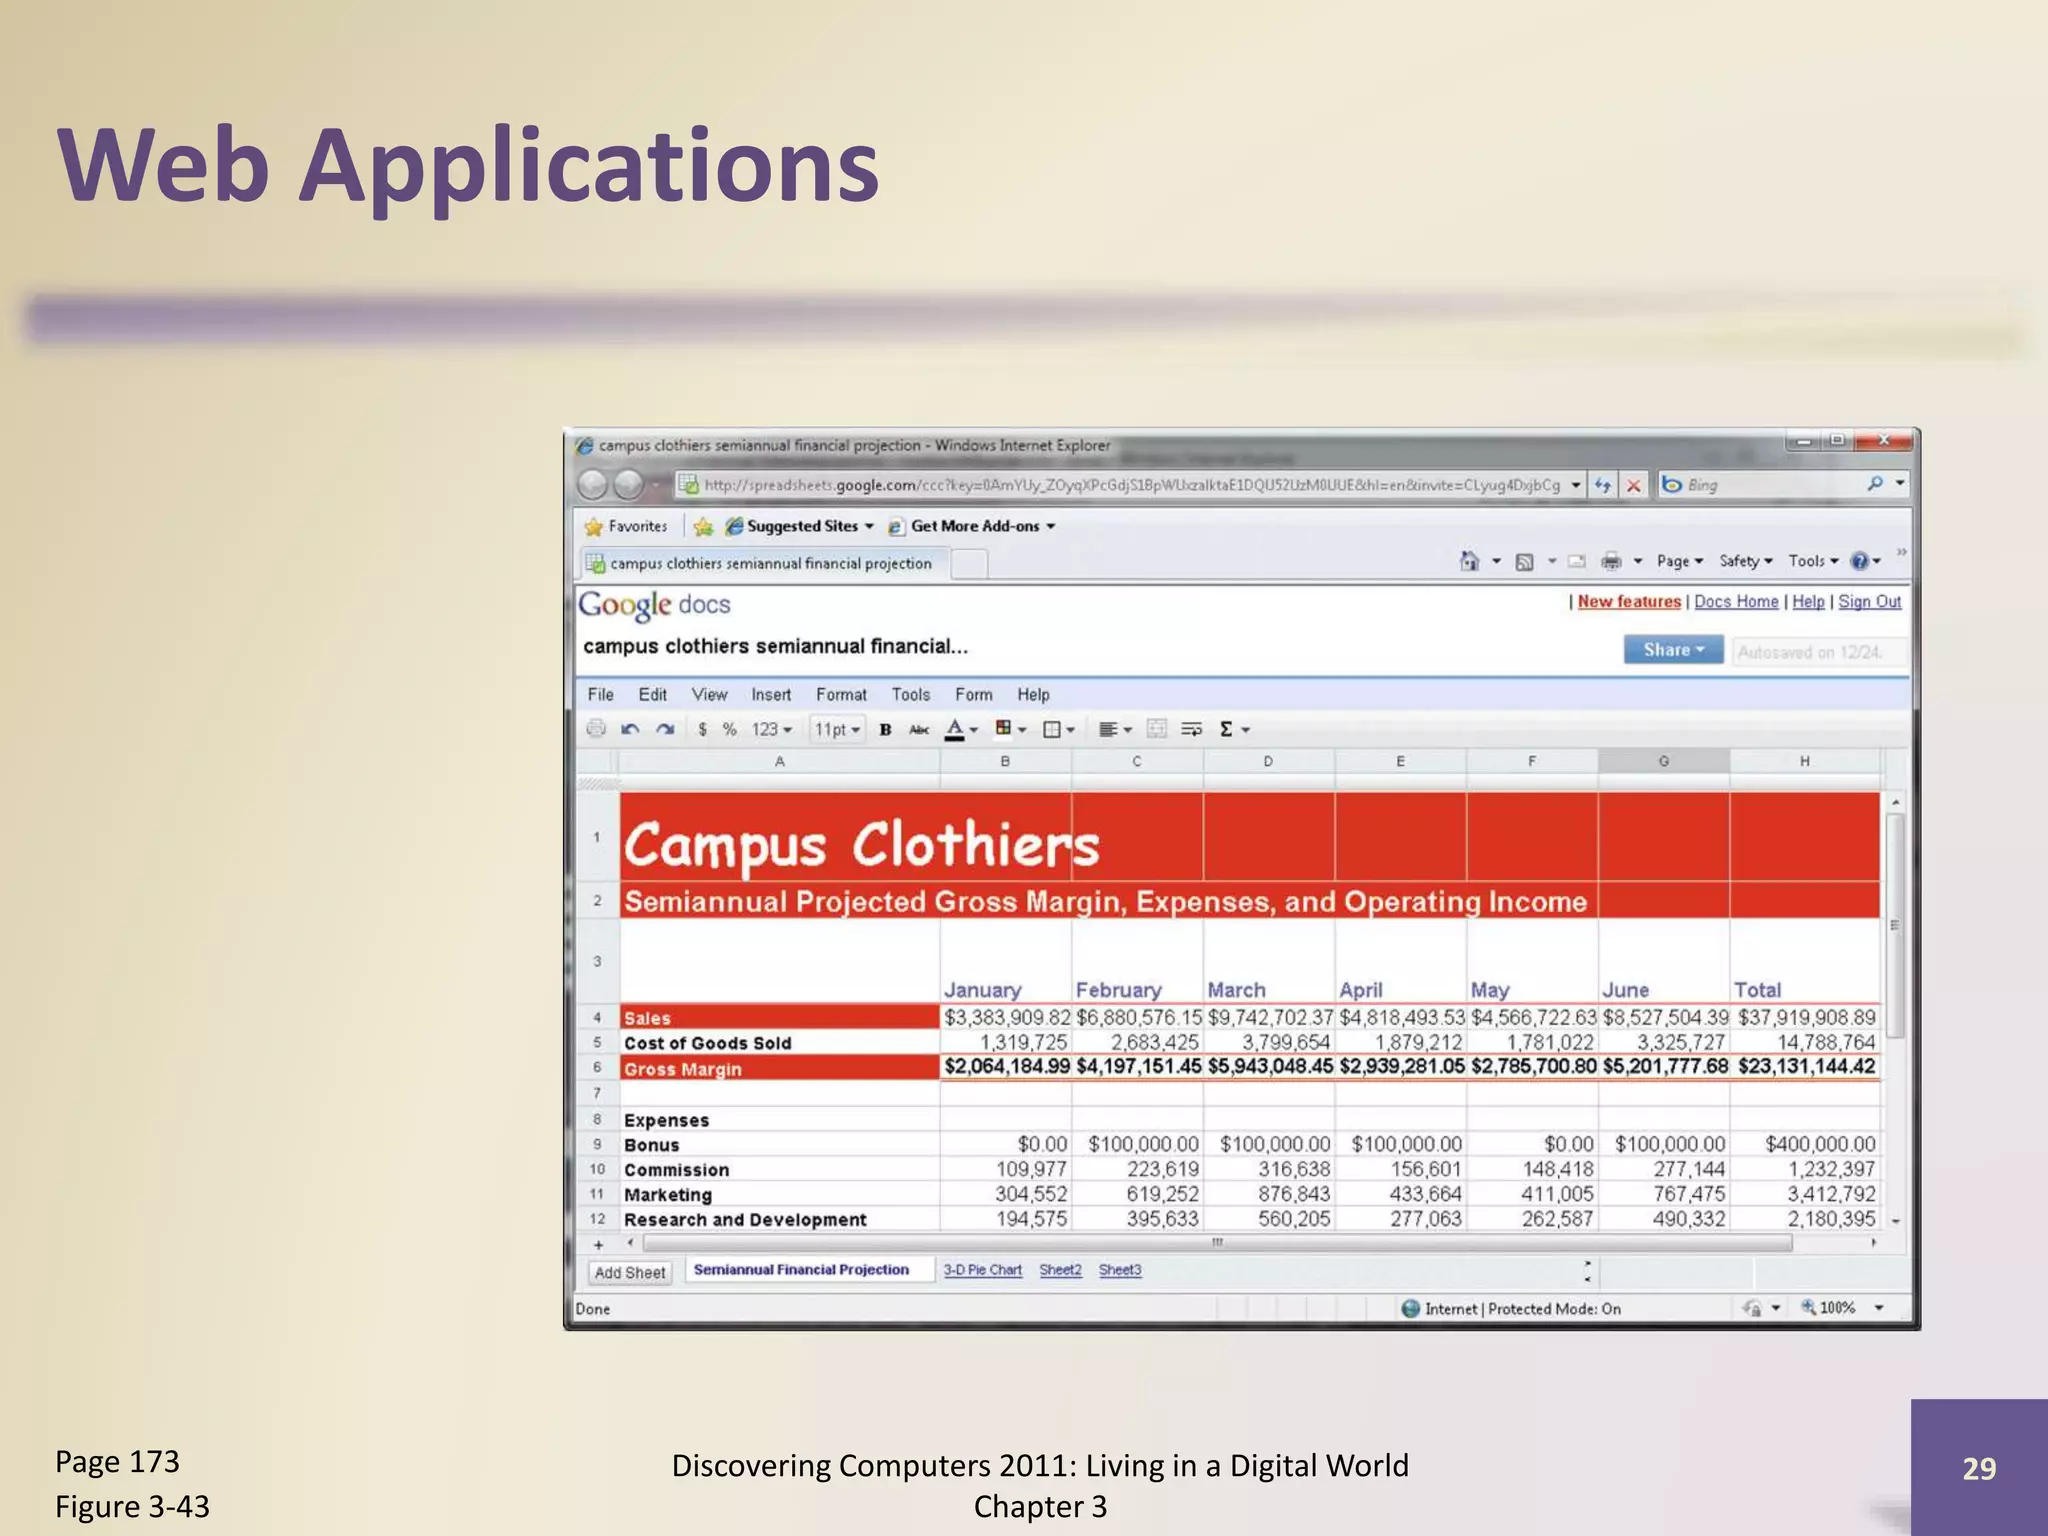Click the Share button
2048x1536 pixels.
(1673, 650)
